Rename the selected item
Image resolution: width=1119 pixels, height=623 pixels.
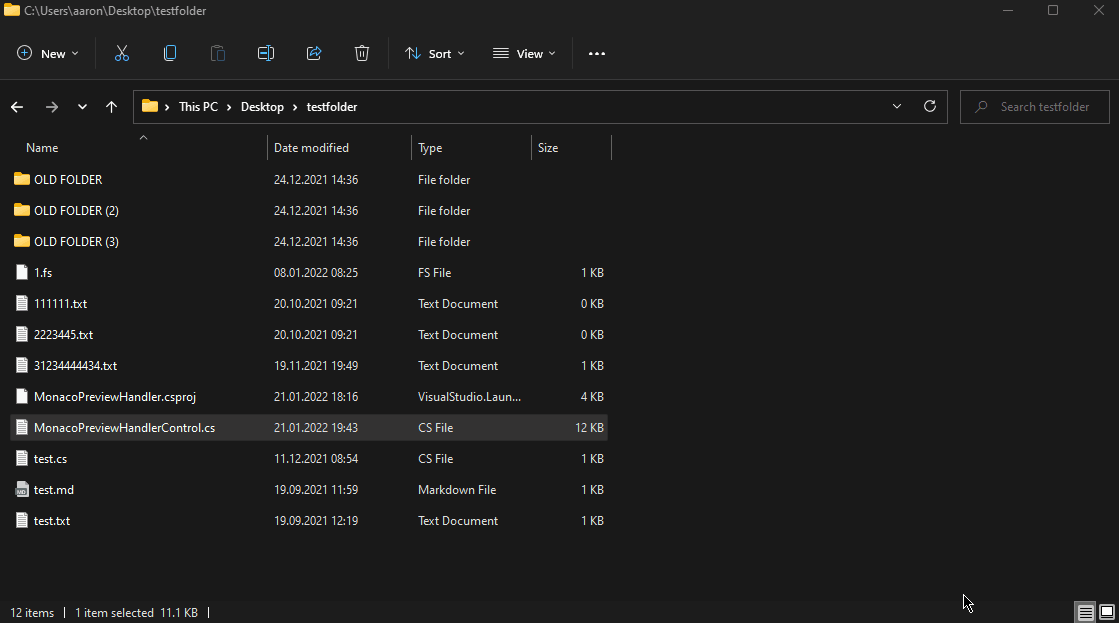point(266,53)
